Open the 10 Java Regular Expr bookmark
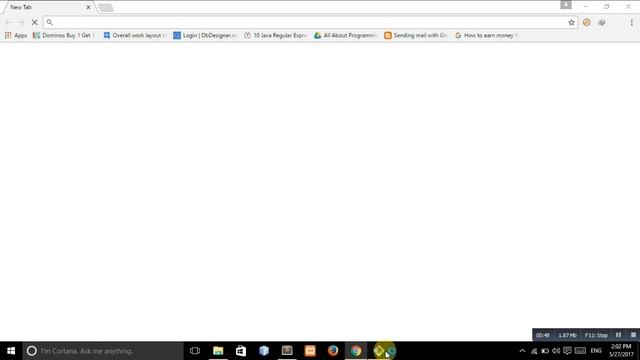640x360 pixels. coord(275,36)
